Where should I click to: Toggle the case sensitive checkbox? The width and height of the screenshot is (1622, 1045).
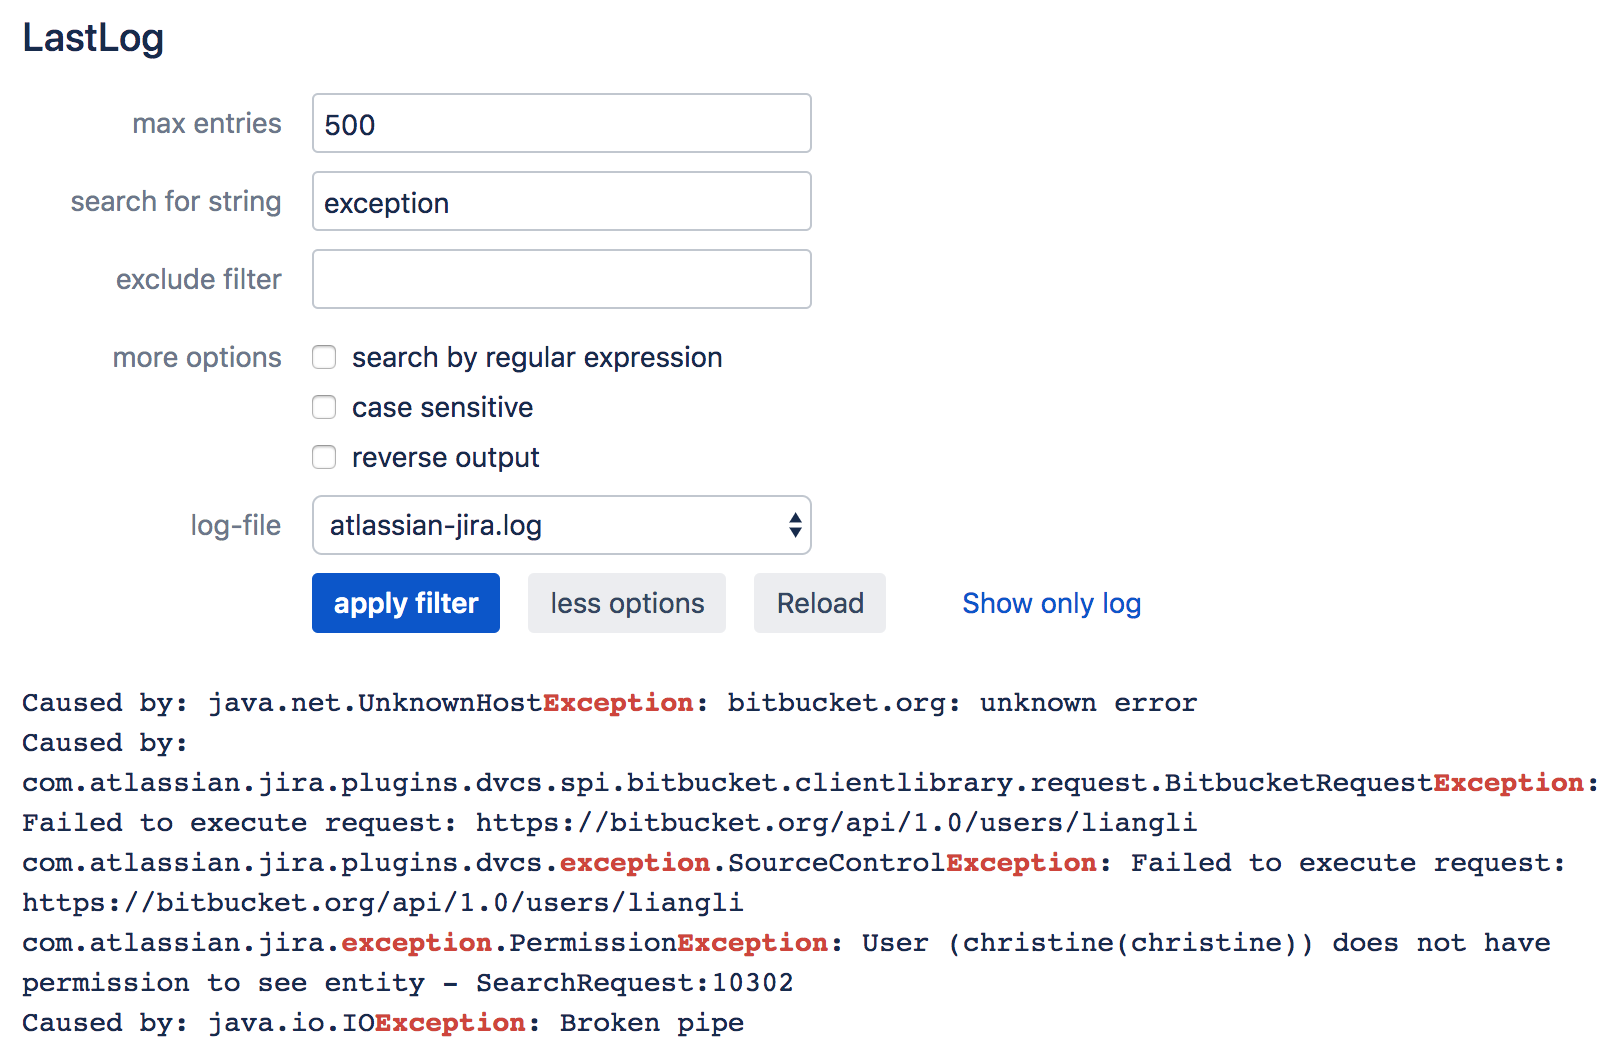pyautogui.click(x=324, y=407)
